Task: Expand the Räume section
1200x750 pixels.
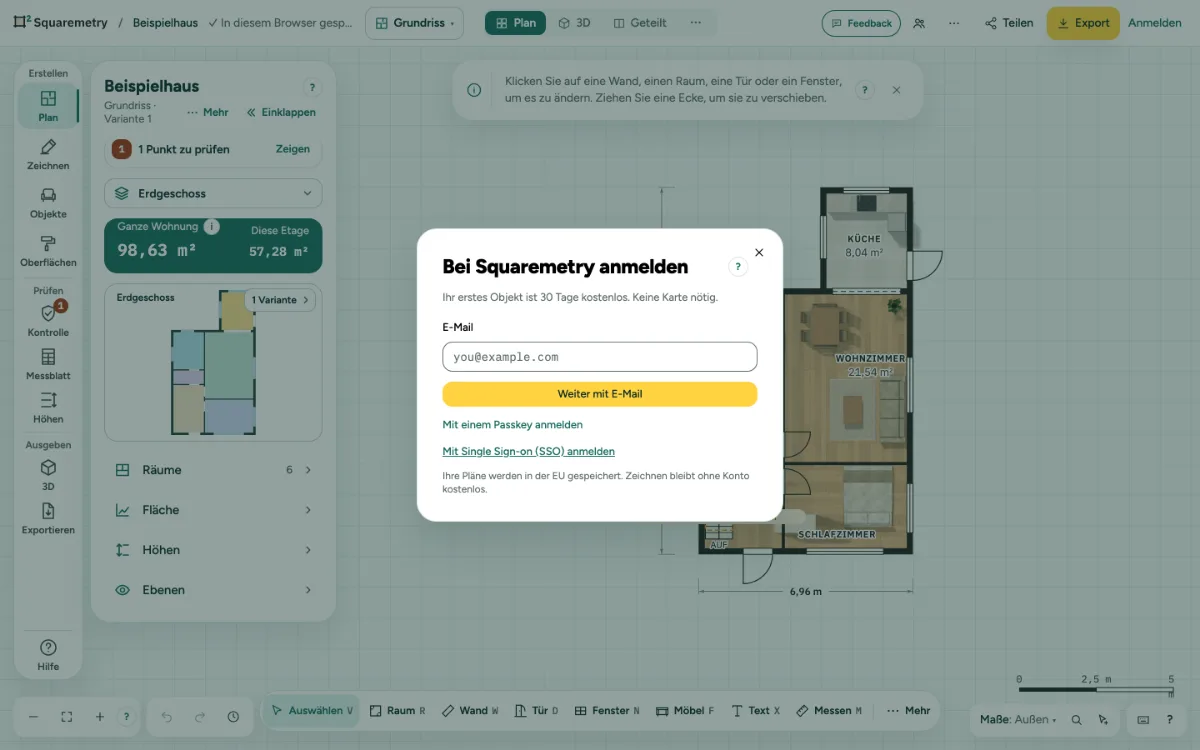Action: point(213,470)
